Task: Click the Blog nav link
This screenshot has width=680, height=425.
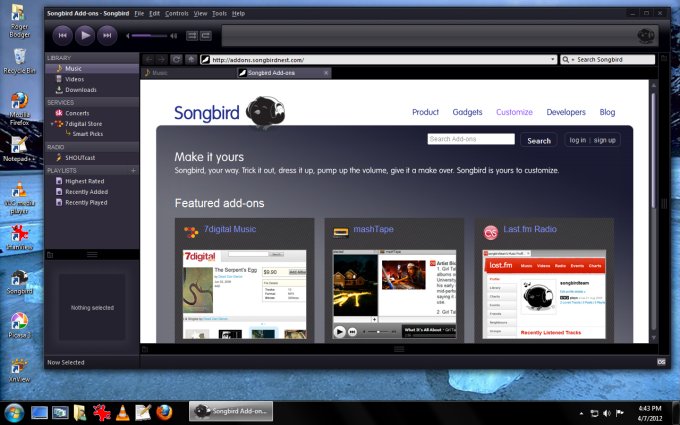Action: point(607,112)
